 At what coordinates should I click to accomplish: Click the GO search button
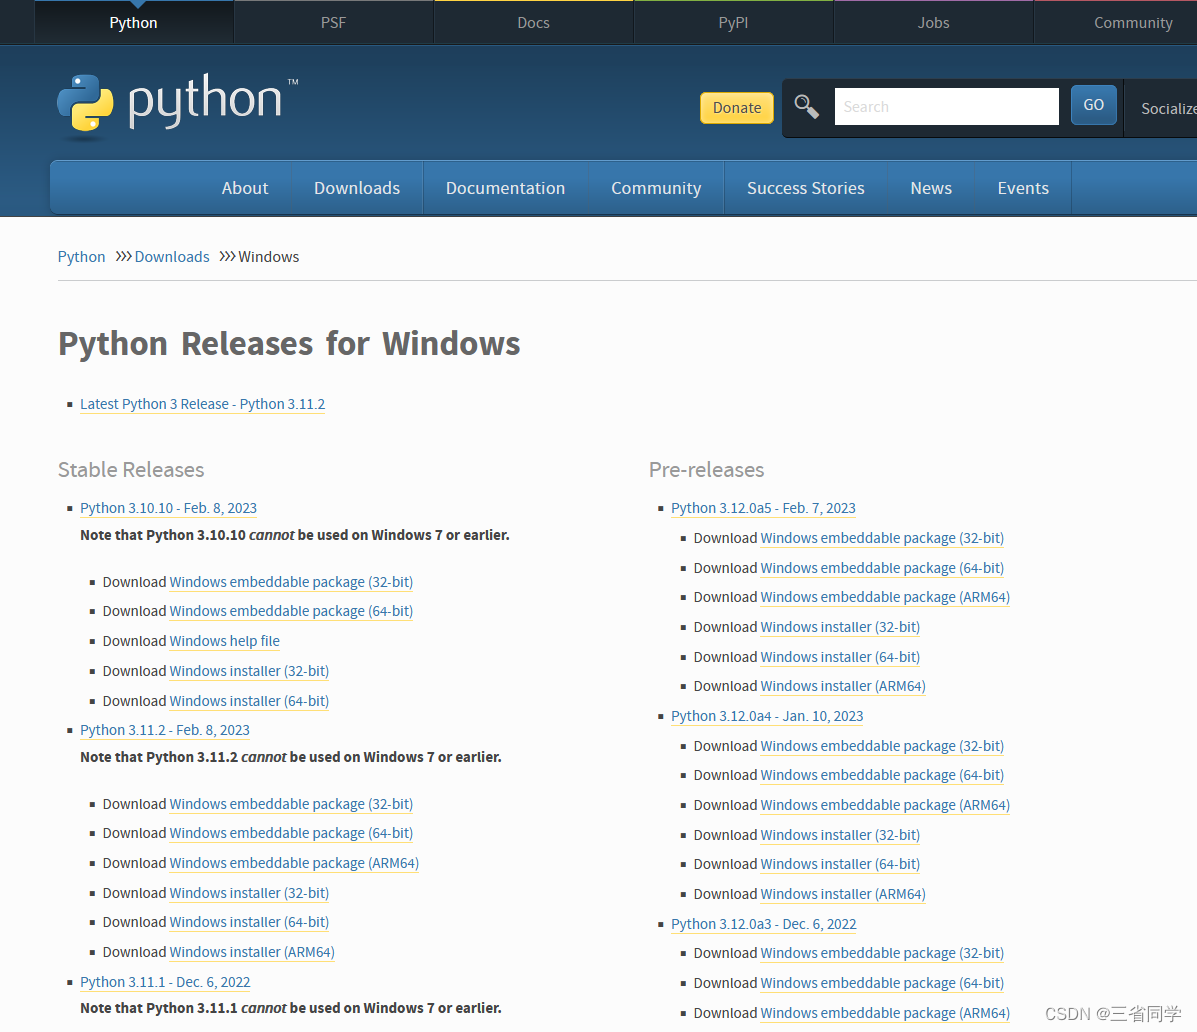pos(1093,104)
